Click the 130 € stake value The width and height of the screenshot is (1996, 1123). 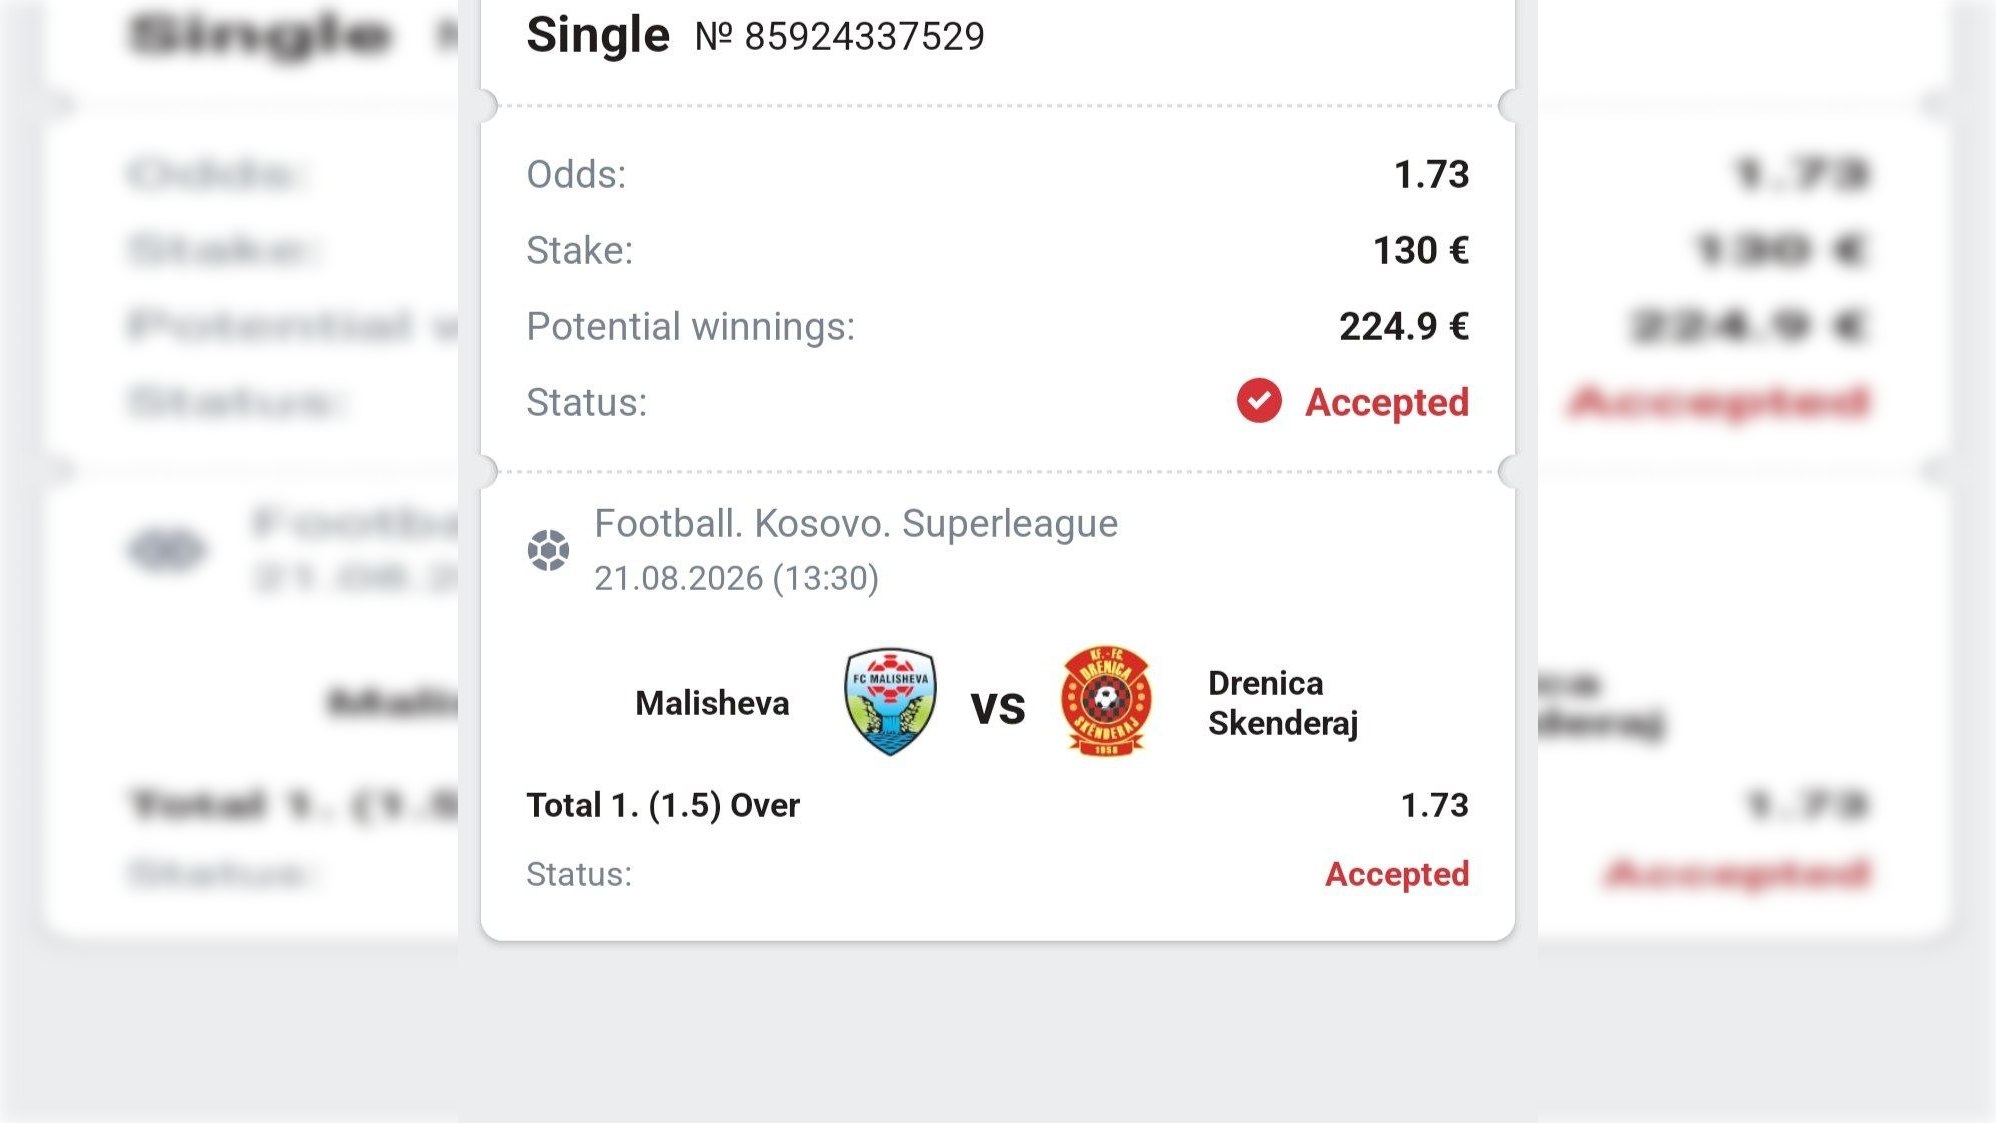coord(1421,250)
